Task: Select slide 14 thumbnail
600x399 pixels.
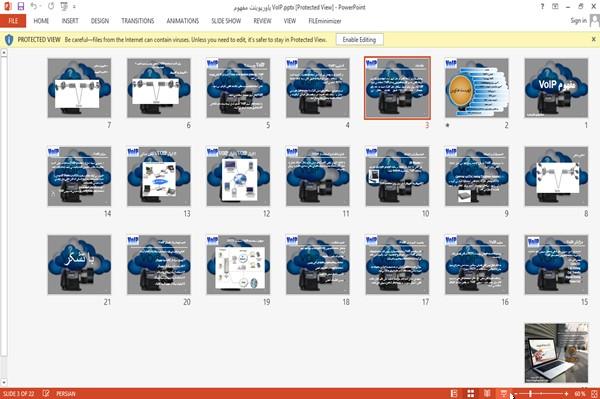Action: (x=79, y=176)
